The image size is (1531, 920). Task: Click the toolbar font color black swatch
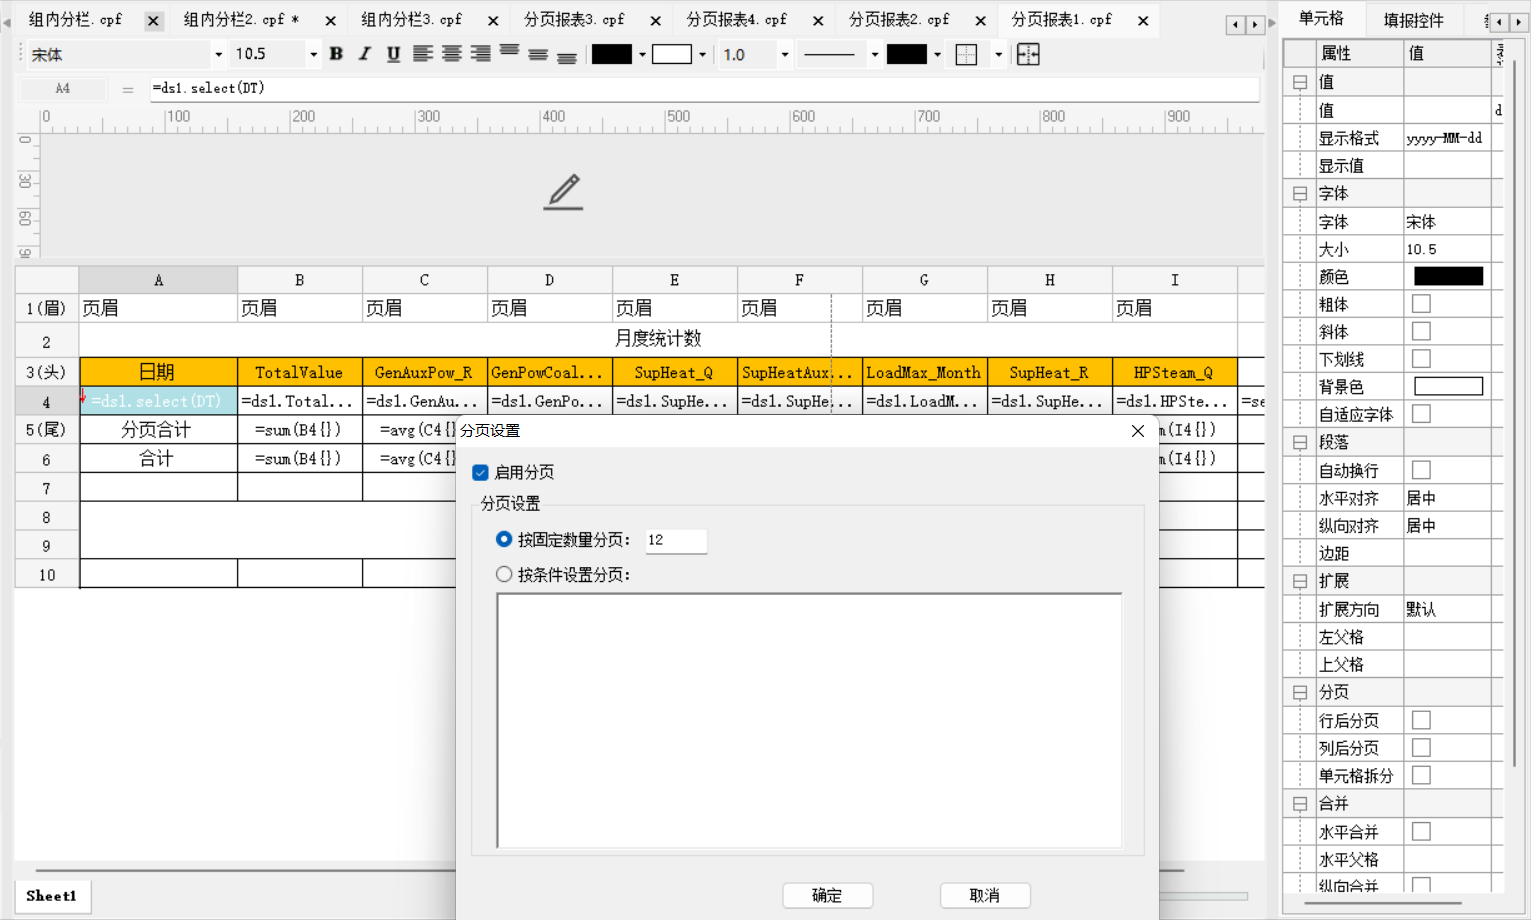pyautogui.click(x=611, y=55)
